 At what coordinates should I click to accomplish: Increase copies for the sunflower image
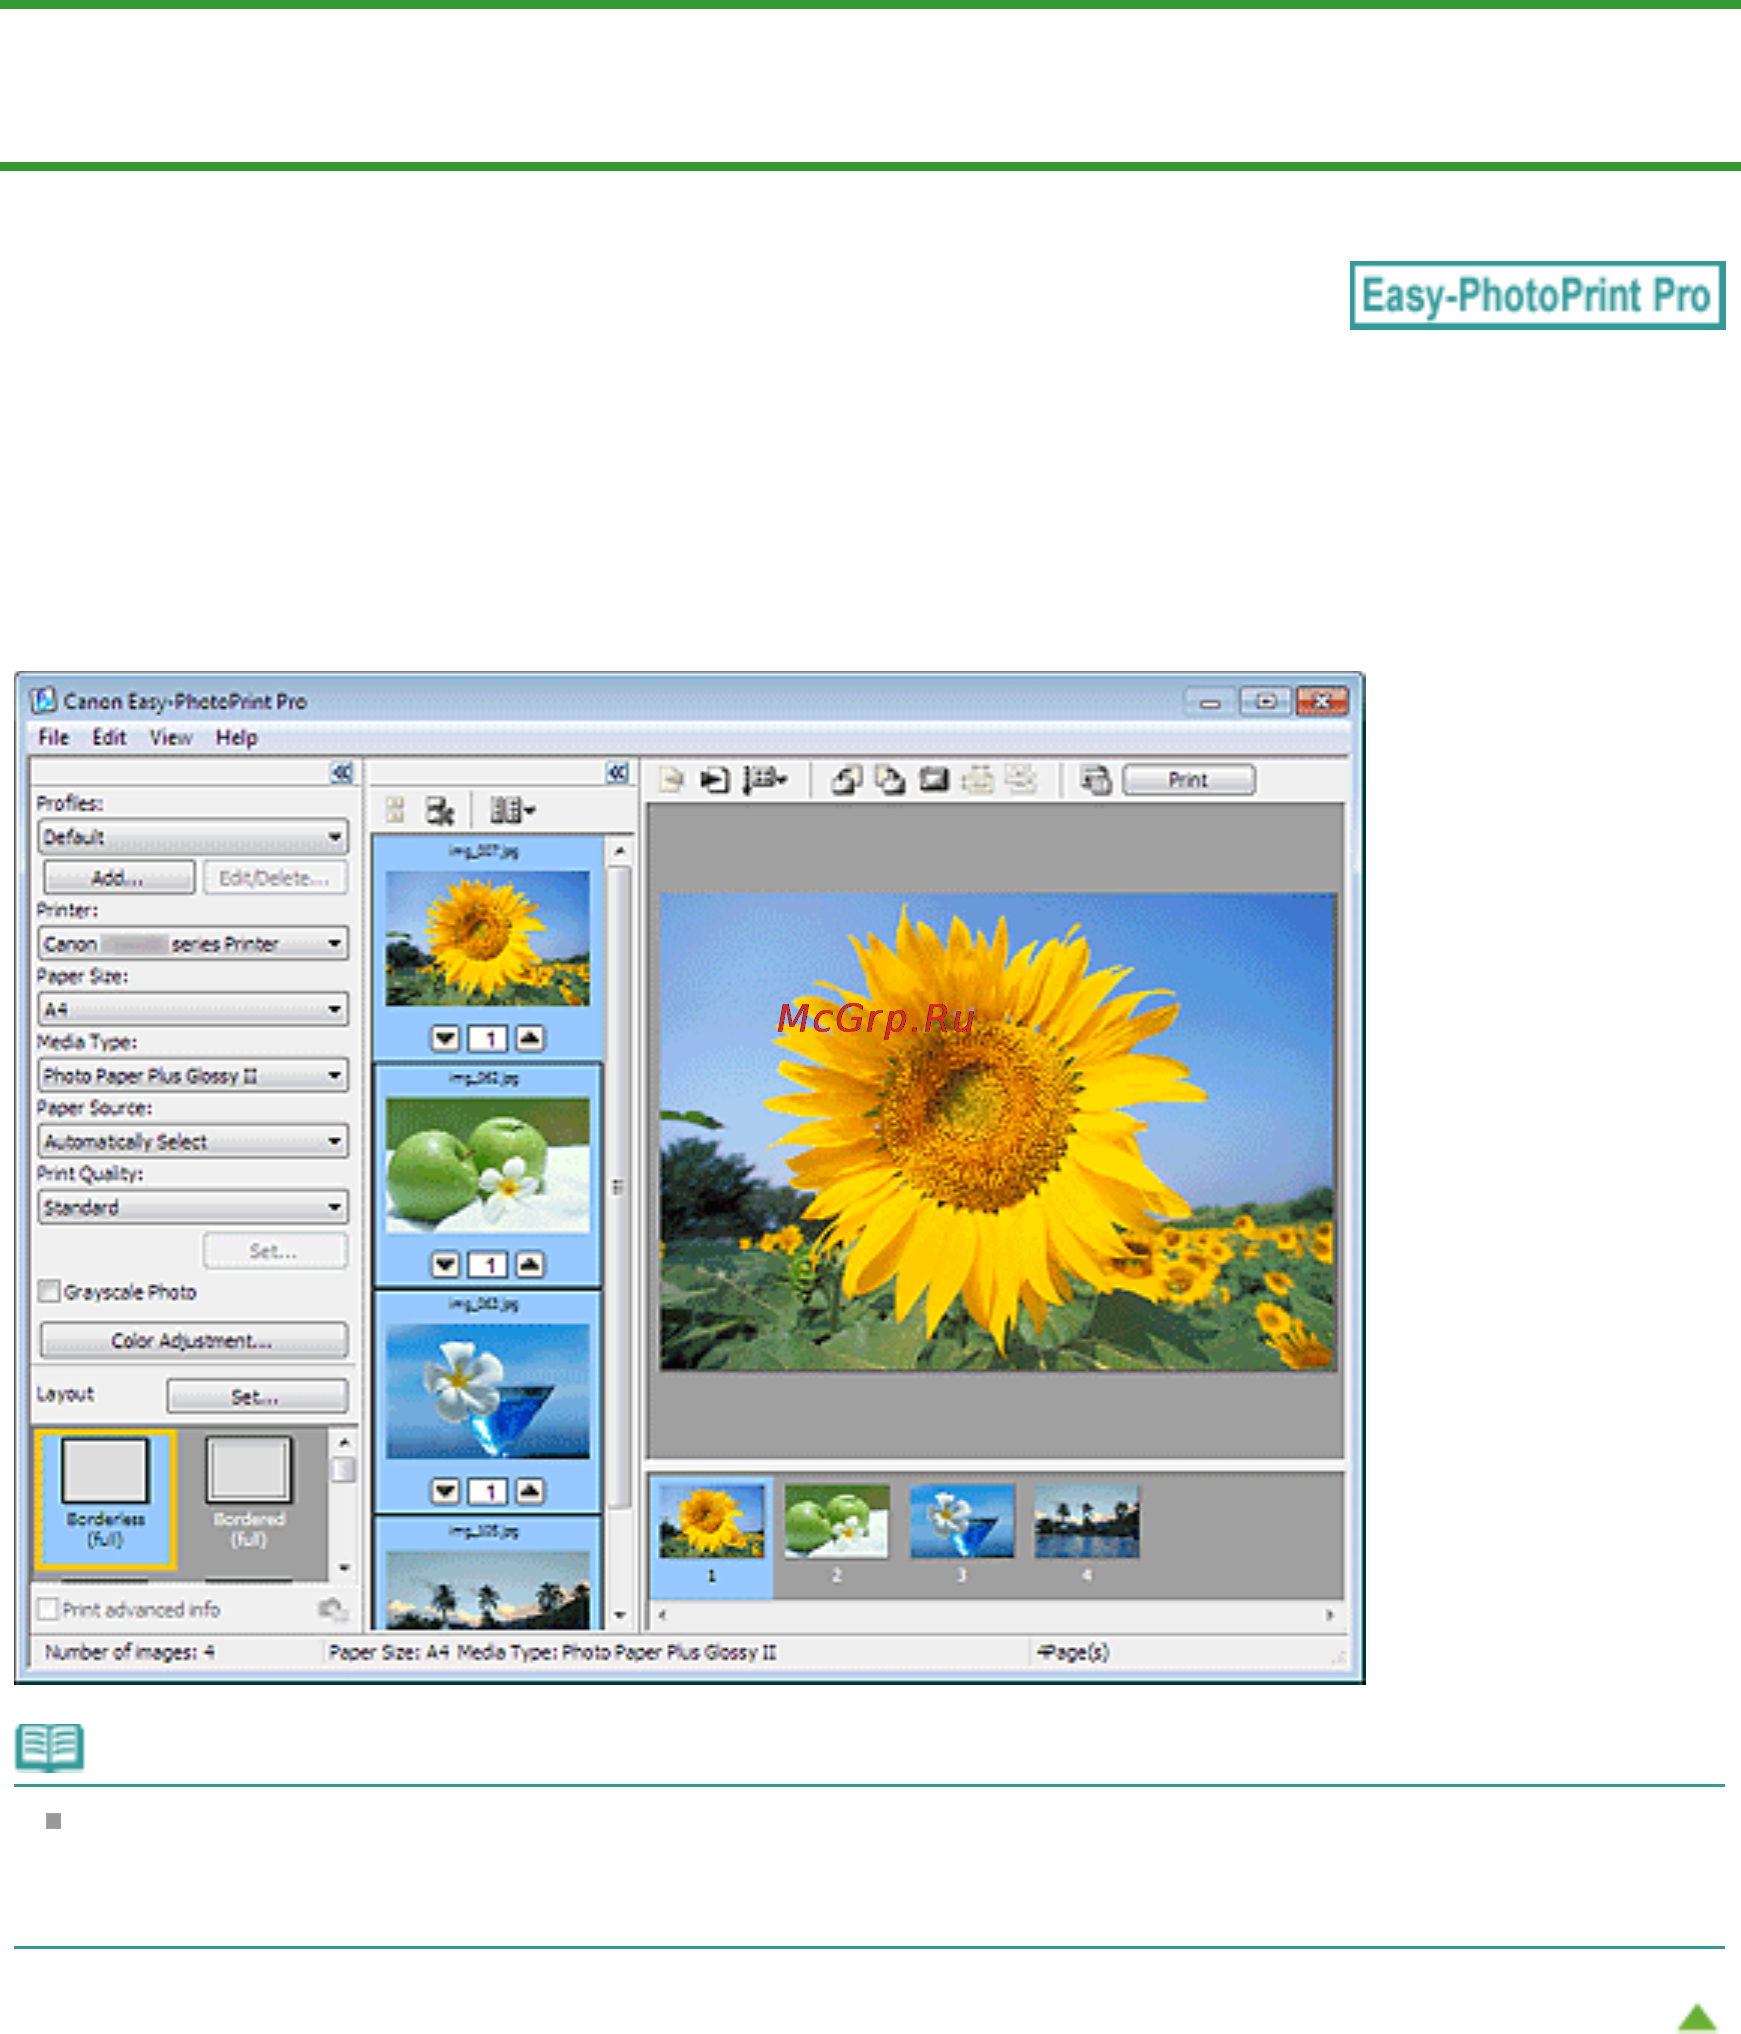[x=530, y=1038]
